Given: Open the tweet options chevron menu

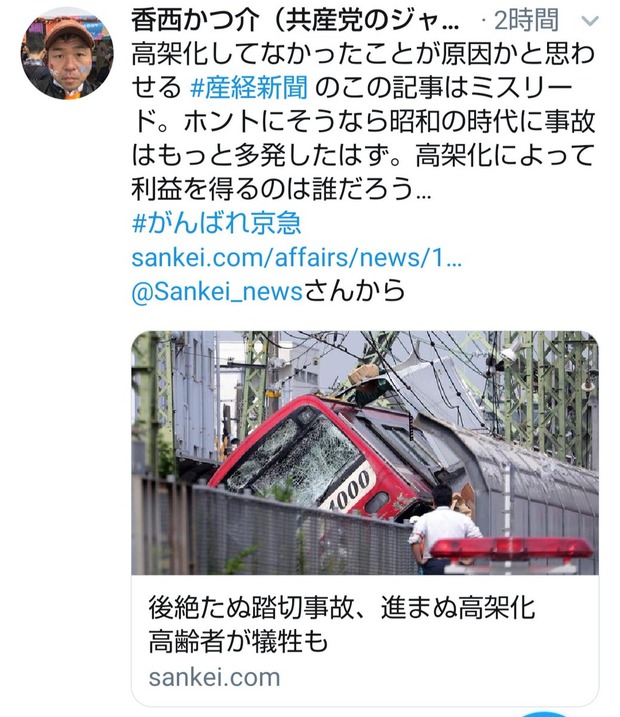Looking at the screenshot, I should point(589,21).
